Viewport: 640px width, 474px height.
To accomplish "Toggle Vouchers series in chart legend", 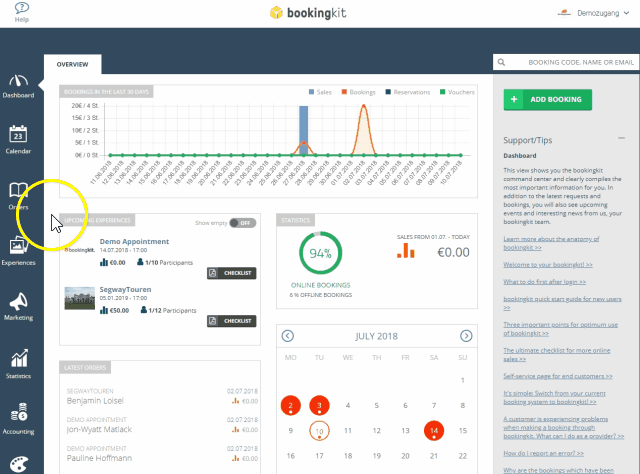I will (x=457, y=92).
